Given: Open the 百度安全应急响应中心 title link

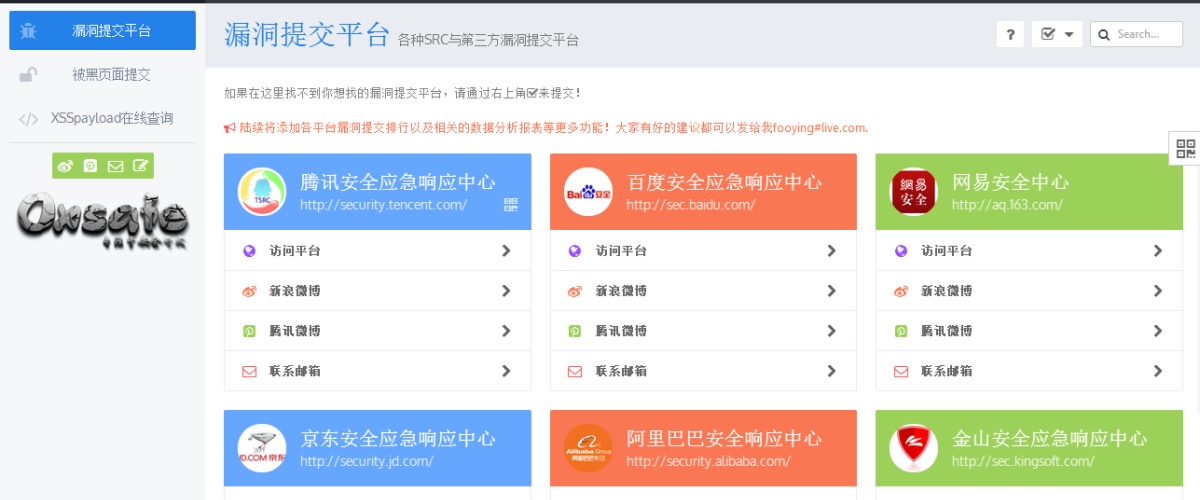Looking at the screenshot, I should 724,182.
